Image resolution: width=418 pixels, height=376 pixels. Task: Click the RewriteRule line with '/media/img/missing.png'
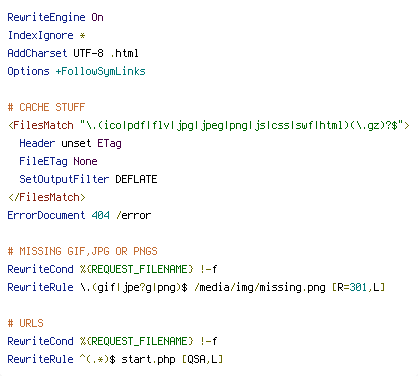click(x=196, y=287)
